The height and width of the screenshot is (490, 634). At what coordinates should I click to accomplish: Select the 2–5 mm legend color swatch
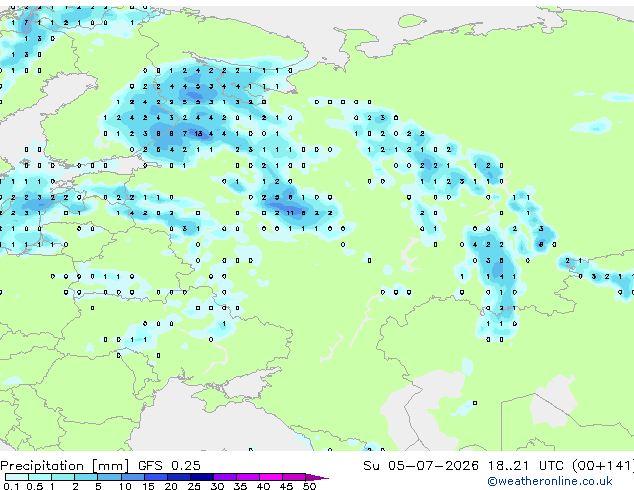coord(86,477)
